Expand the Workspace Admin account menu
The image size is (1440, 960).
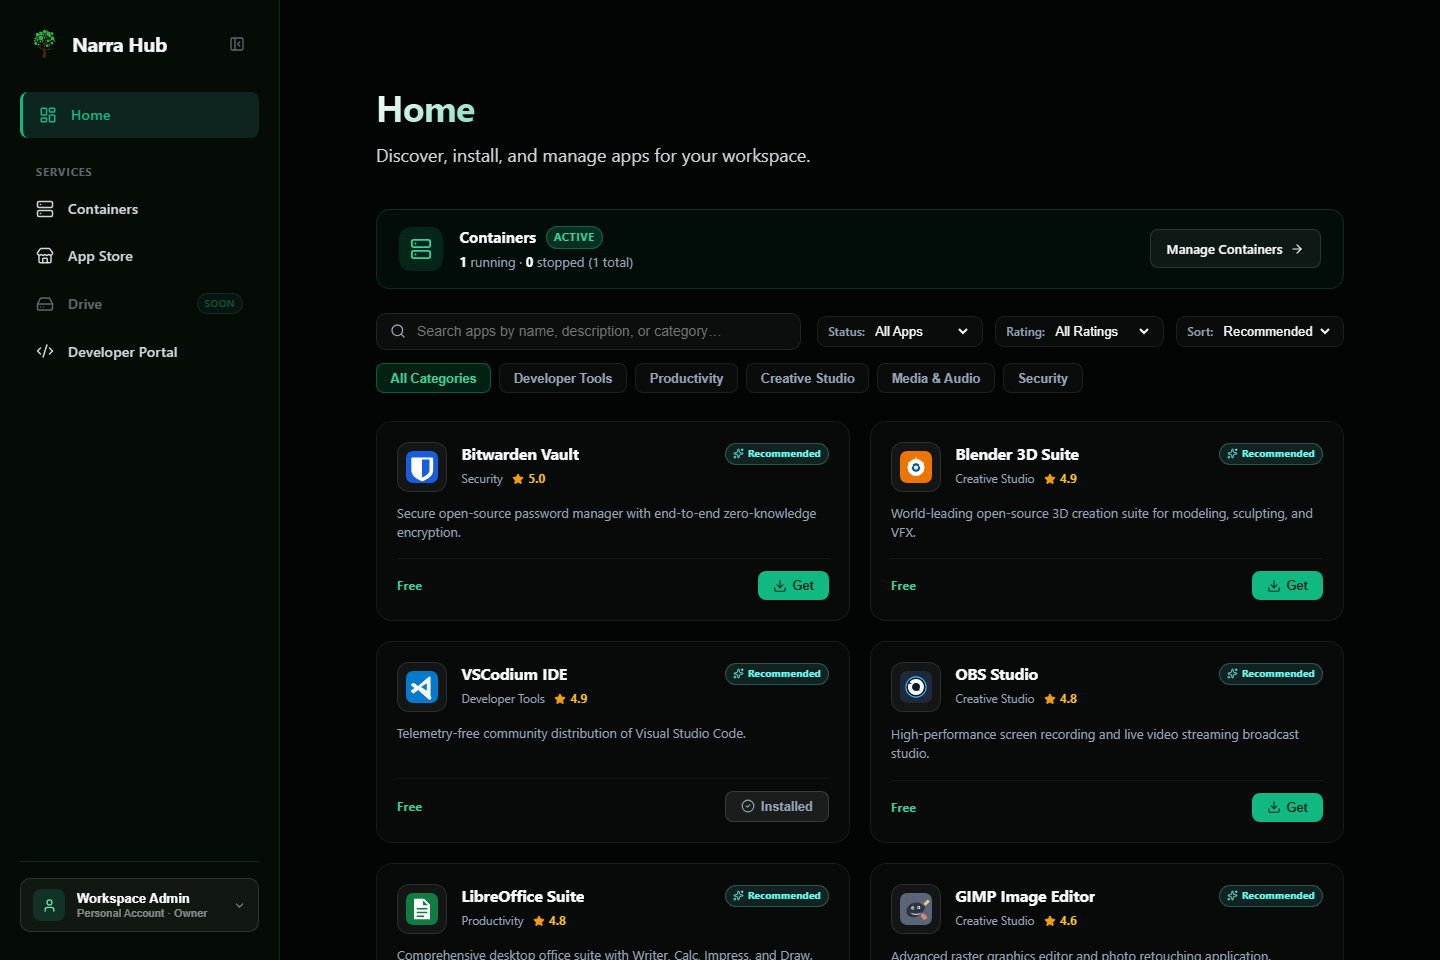(139, 905)
